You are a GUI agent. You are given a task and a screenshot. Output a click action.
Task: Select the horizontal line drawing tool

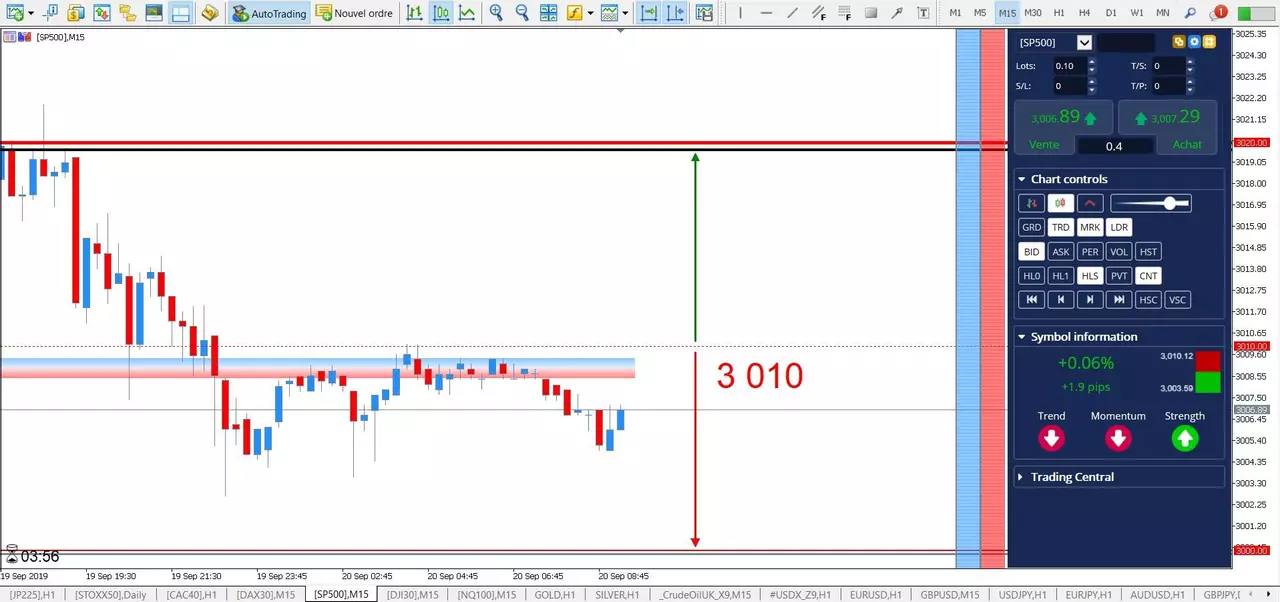(766, 13)
